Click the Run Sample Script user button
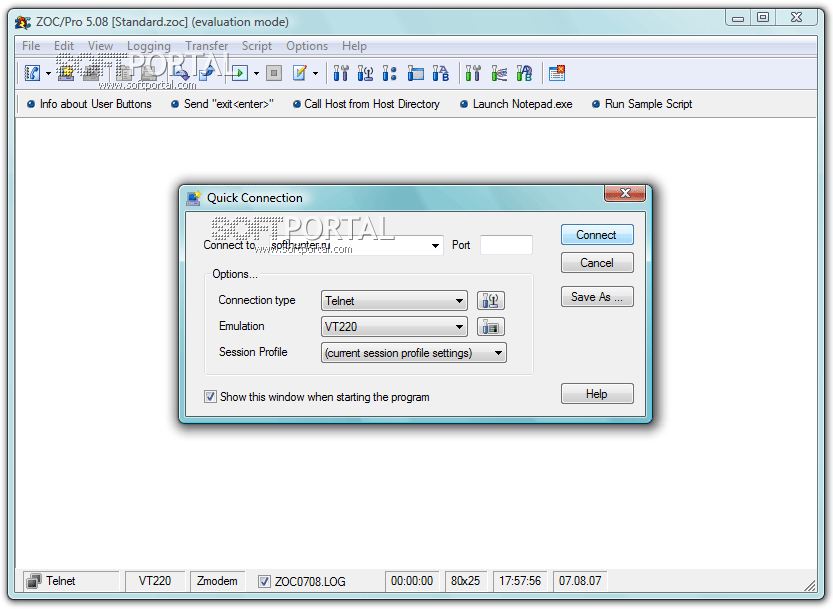This screenshot has width=833, height=609. pos(642,104)
